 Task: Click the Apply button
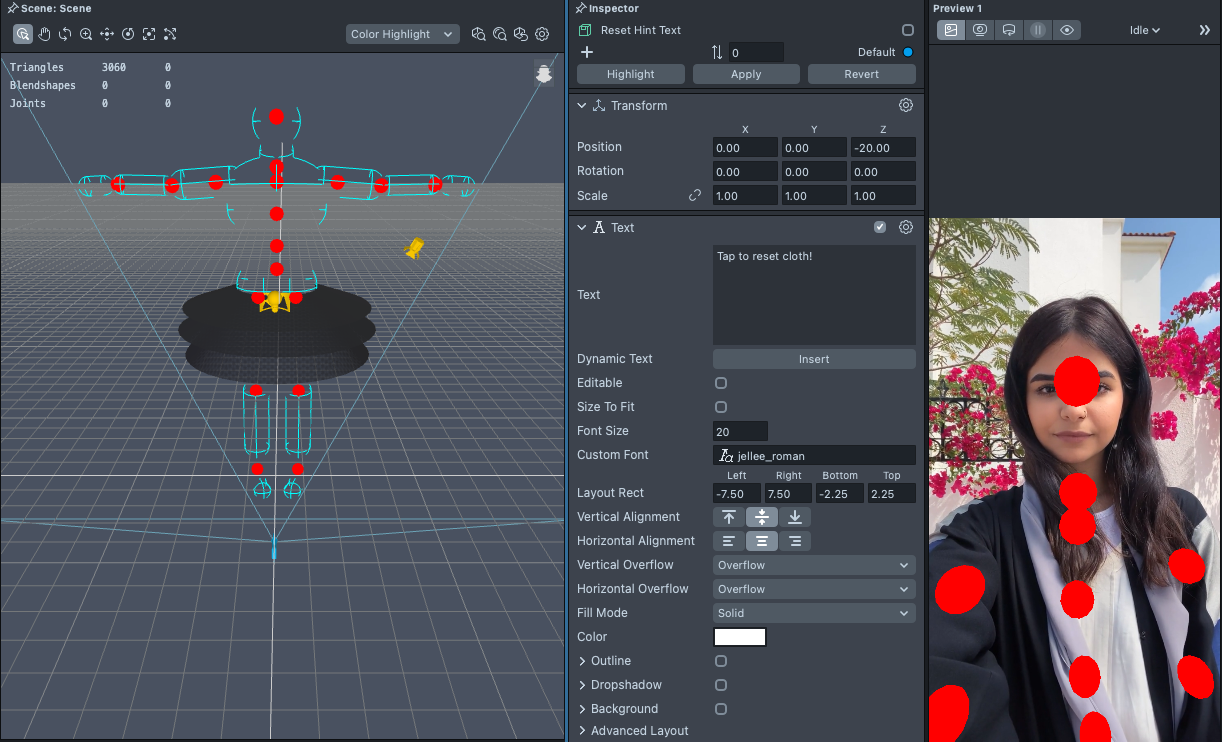[746, 74]
